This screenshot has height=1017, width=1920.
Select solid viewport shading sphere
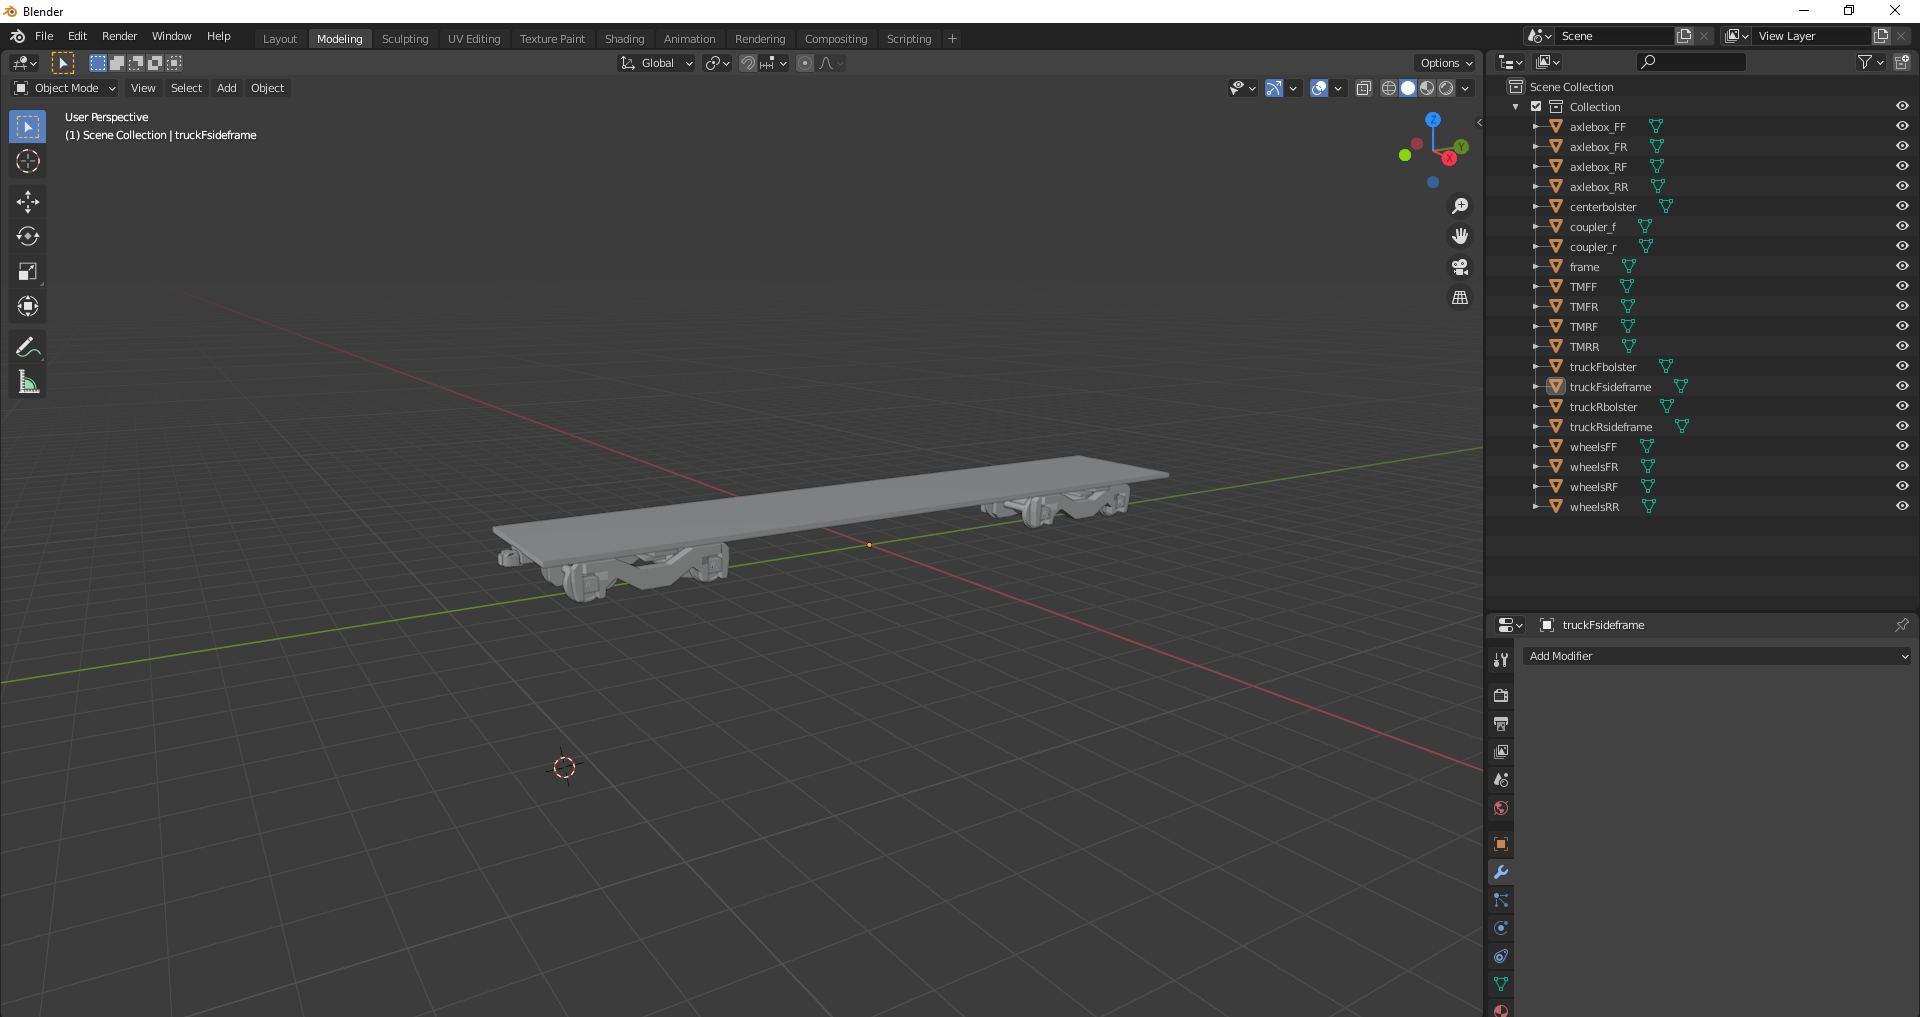click(x=1408, y=88)
